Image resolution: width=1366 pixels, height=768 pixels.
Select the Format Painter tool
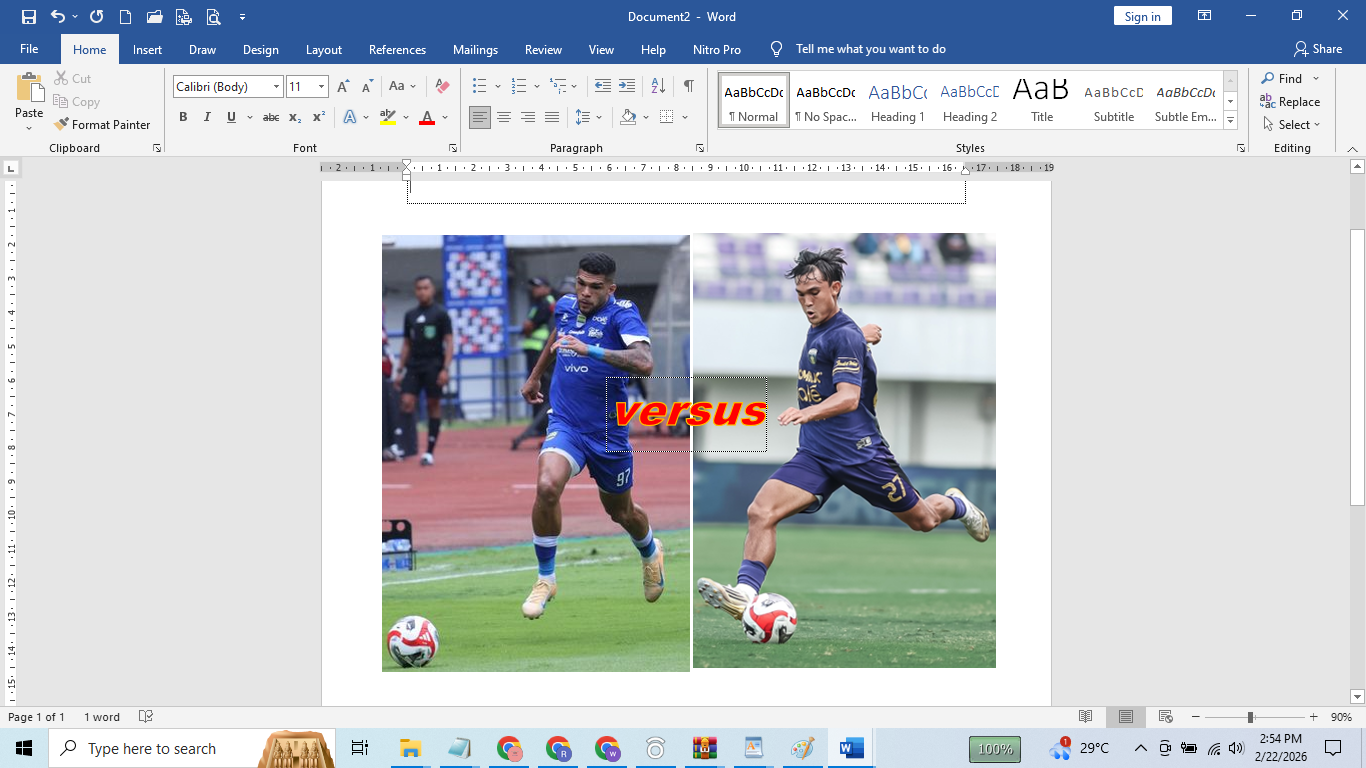(x=103, y=124)
